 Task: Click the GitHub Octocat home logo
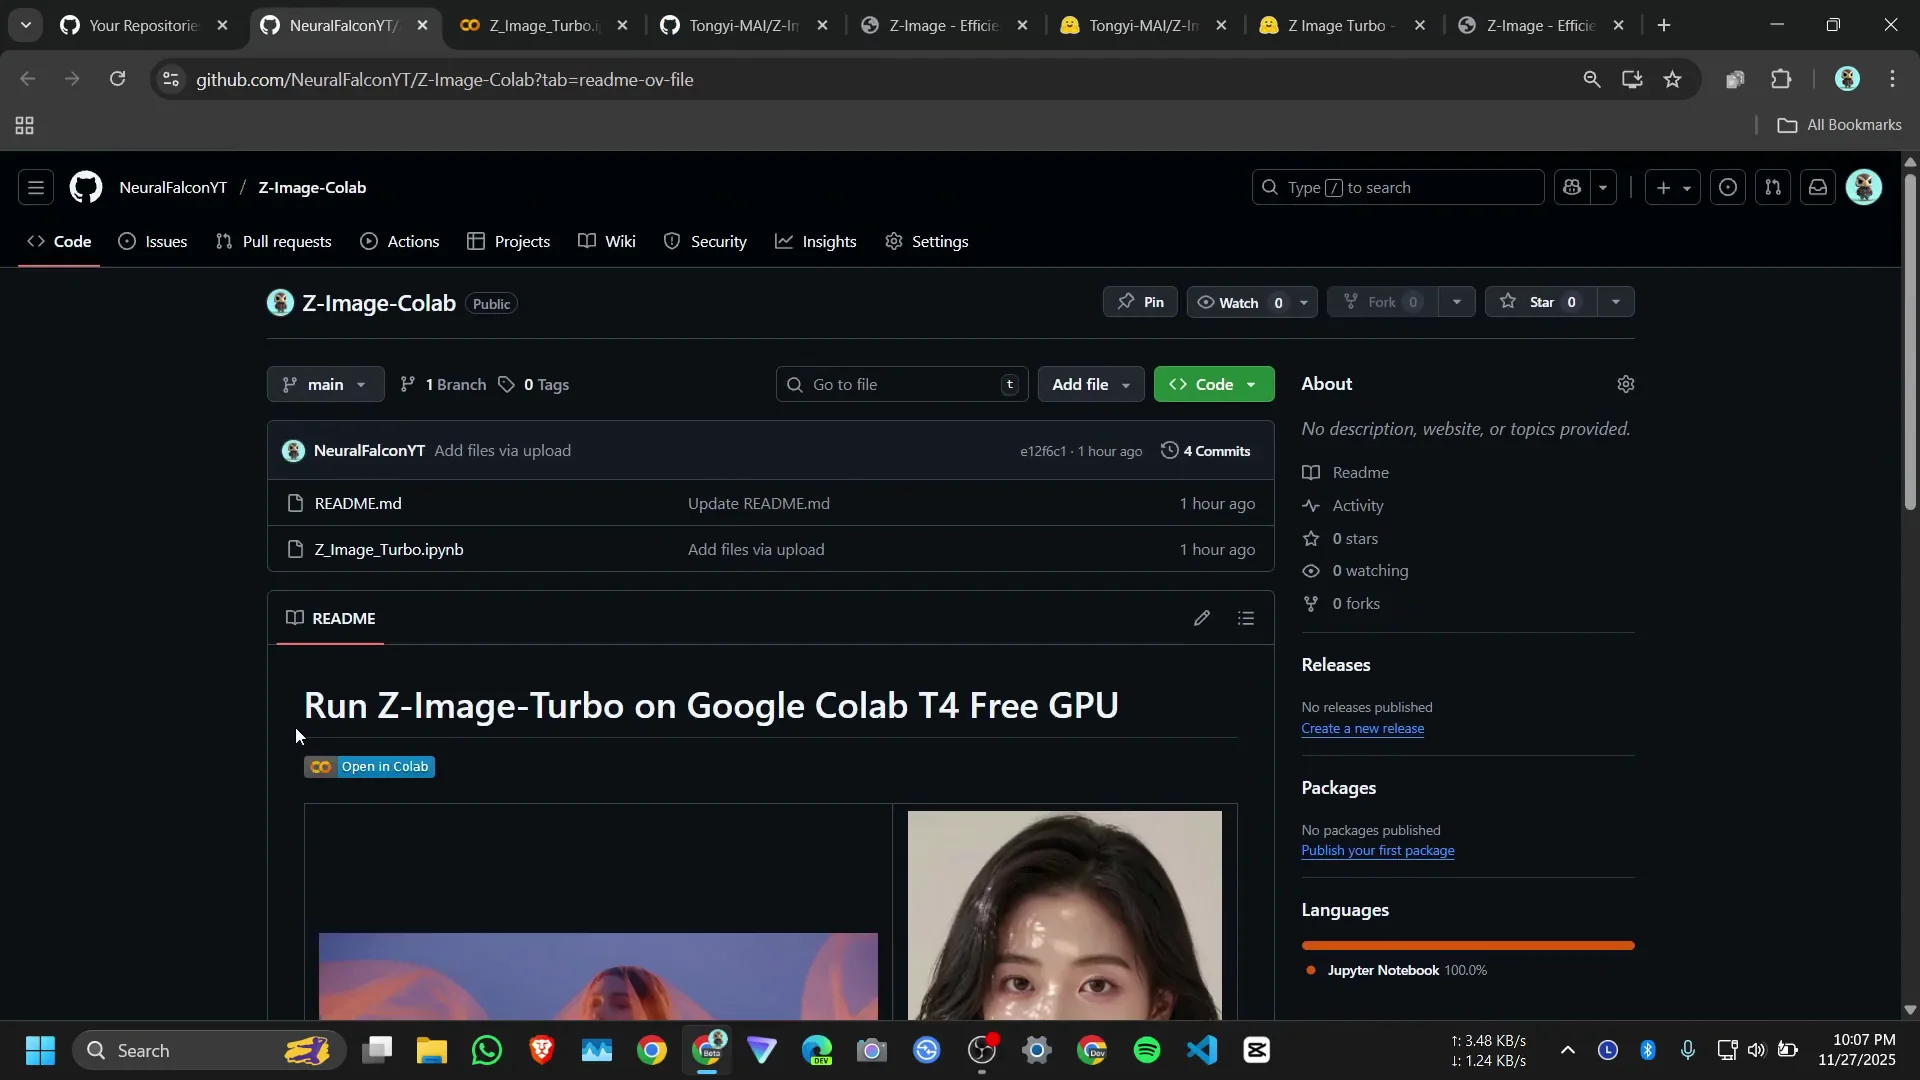point(86,188)
